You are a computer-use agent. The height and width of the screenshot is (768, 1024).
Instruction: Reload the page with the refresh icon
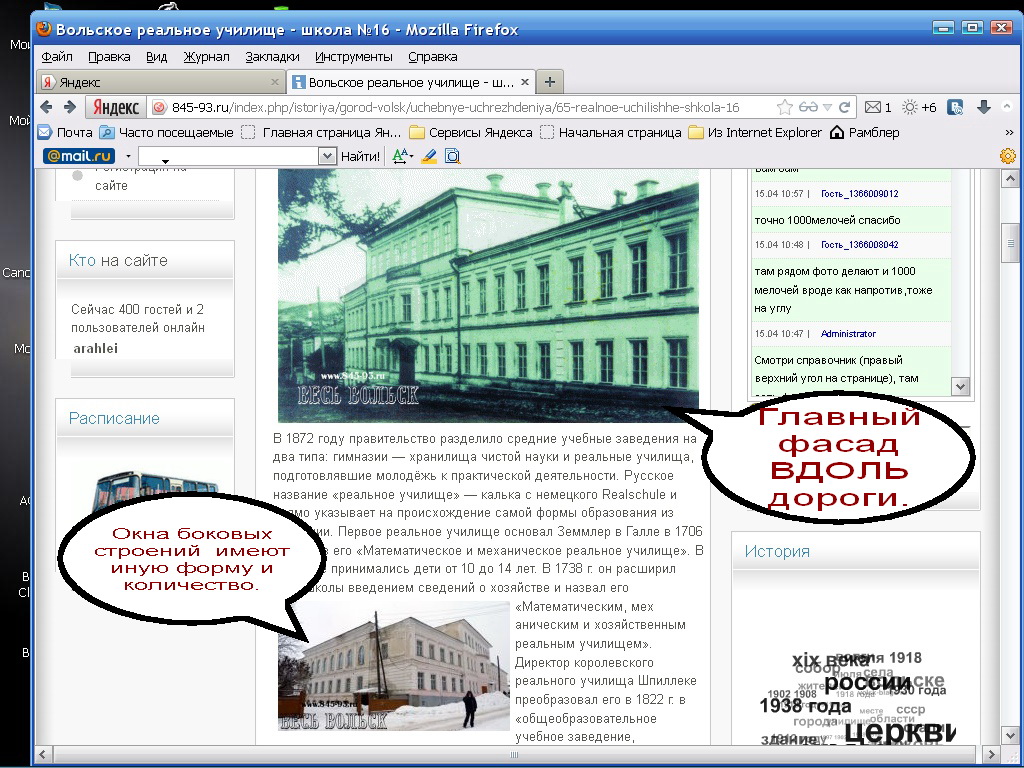[845, 107]
